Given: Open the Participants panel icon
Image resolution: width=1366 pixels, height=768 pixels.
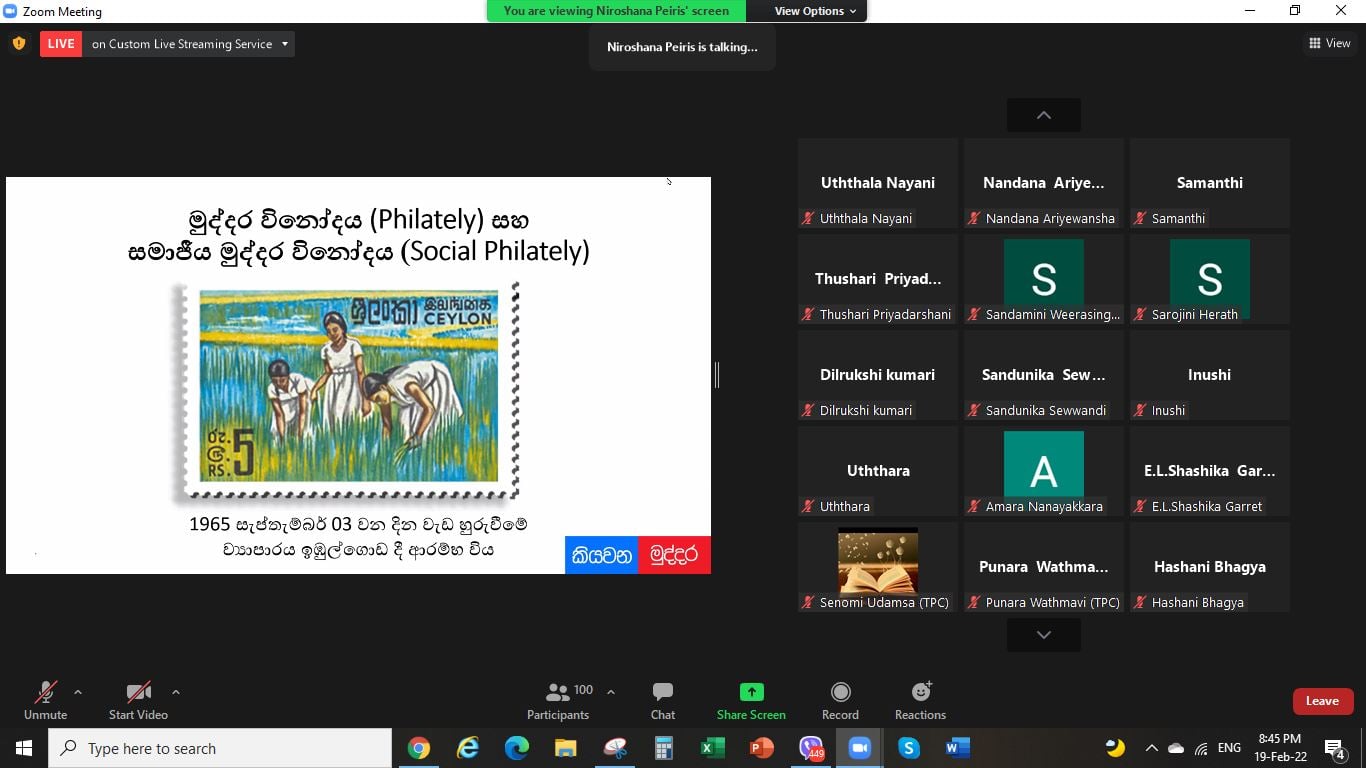Looking at the screenshot, I should [558, 692].
